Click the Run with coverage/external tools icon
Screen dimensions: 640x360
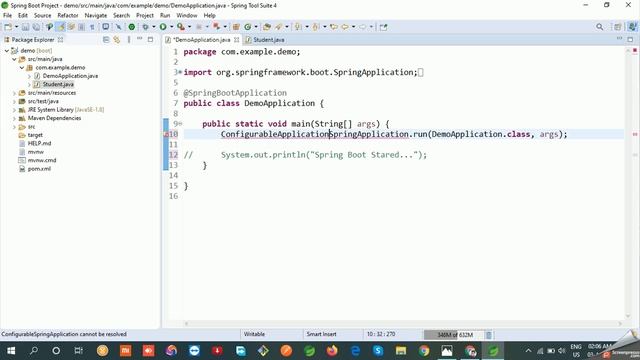point(180,27)
